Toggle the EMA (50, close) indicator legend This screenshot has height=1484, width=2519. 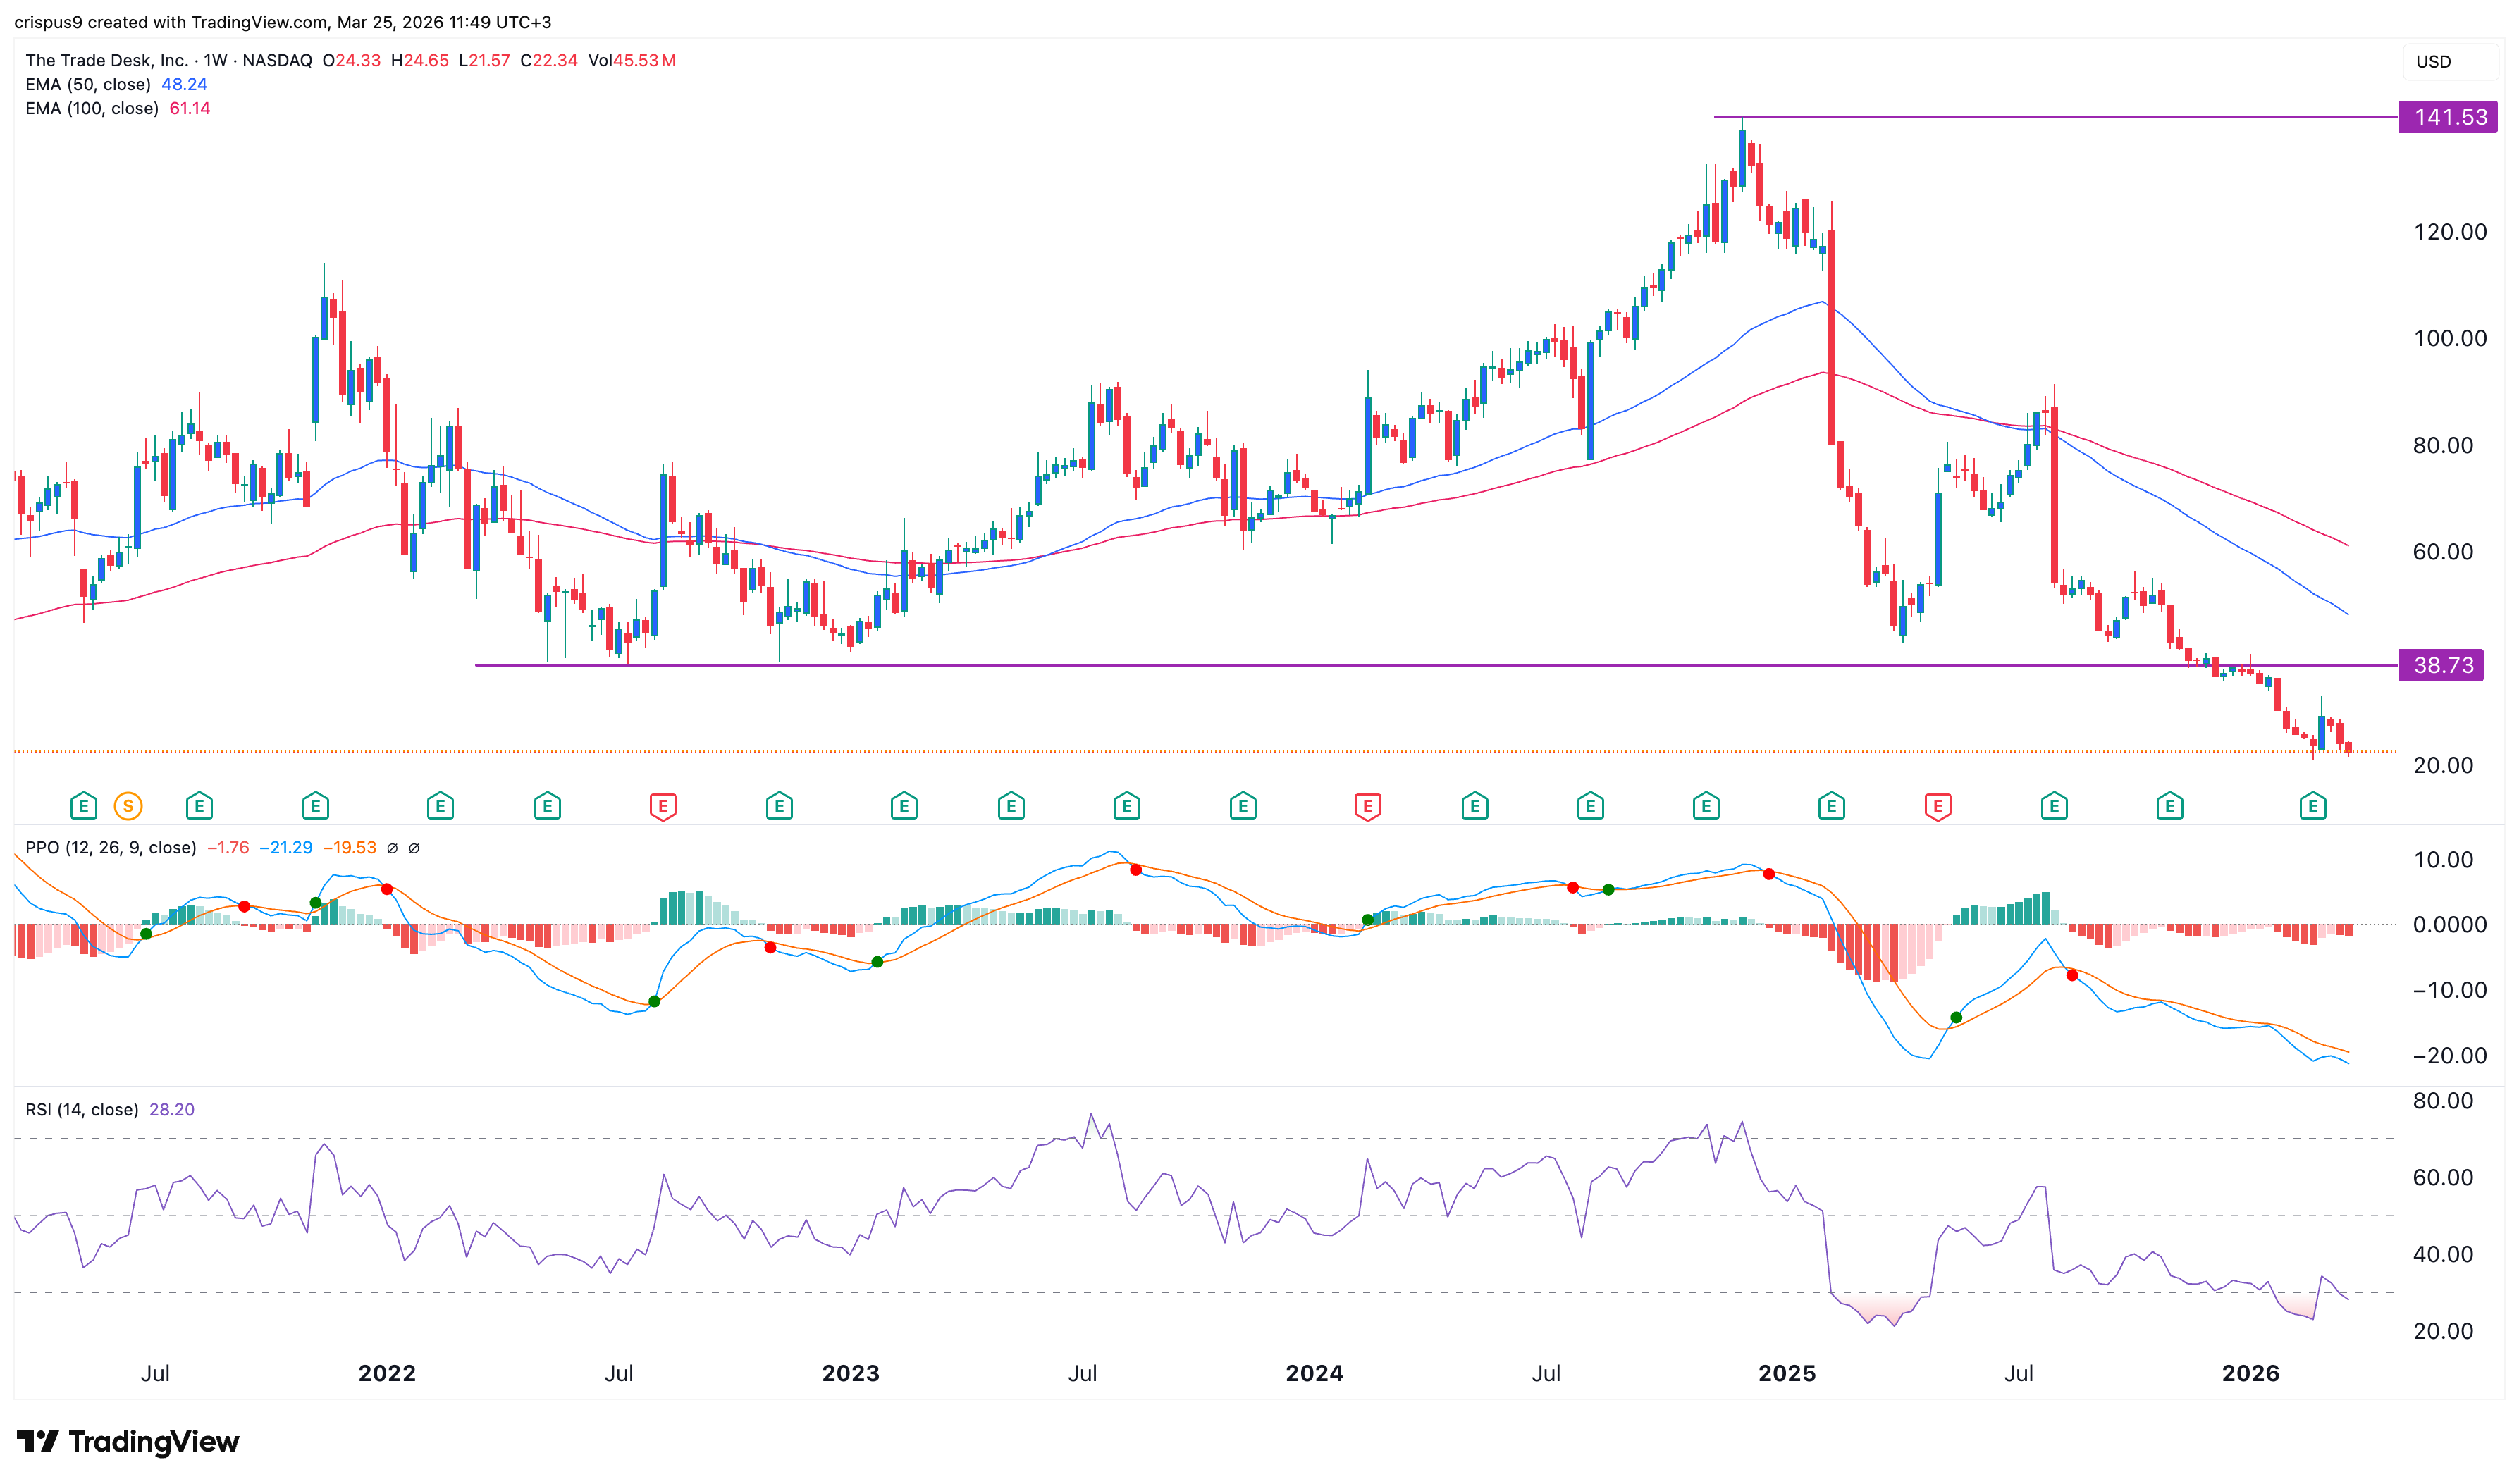coord(88,84)
